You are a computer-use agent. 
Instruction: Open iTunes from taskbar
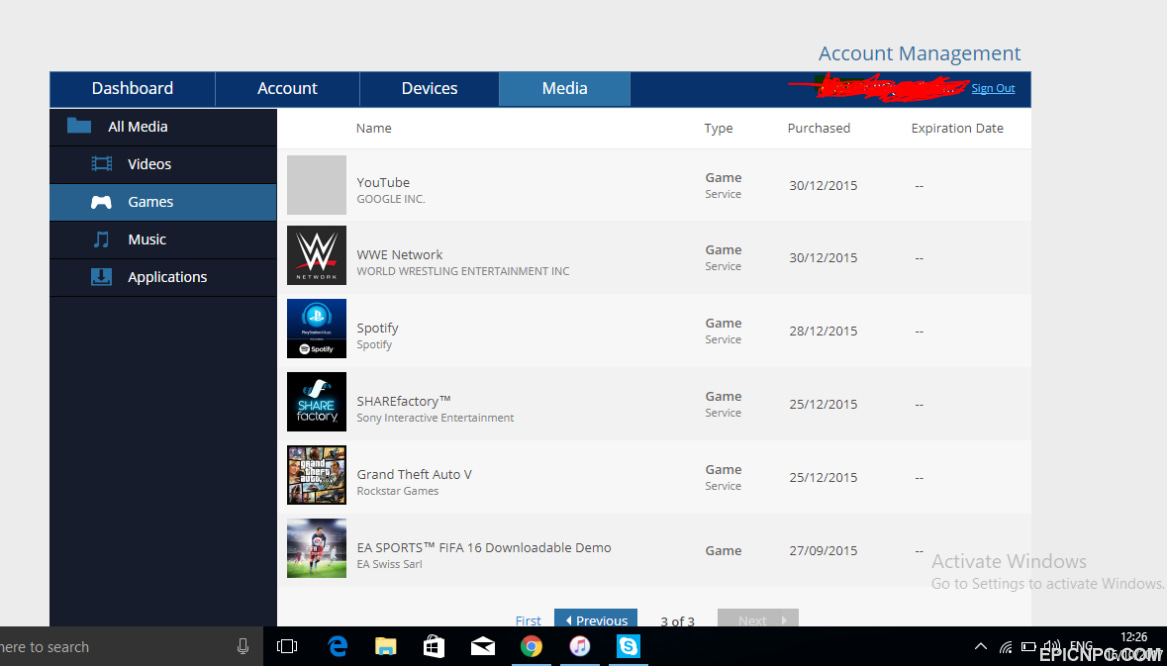pos(580,647)
